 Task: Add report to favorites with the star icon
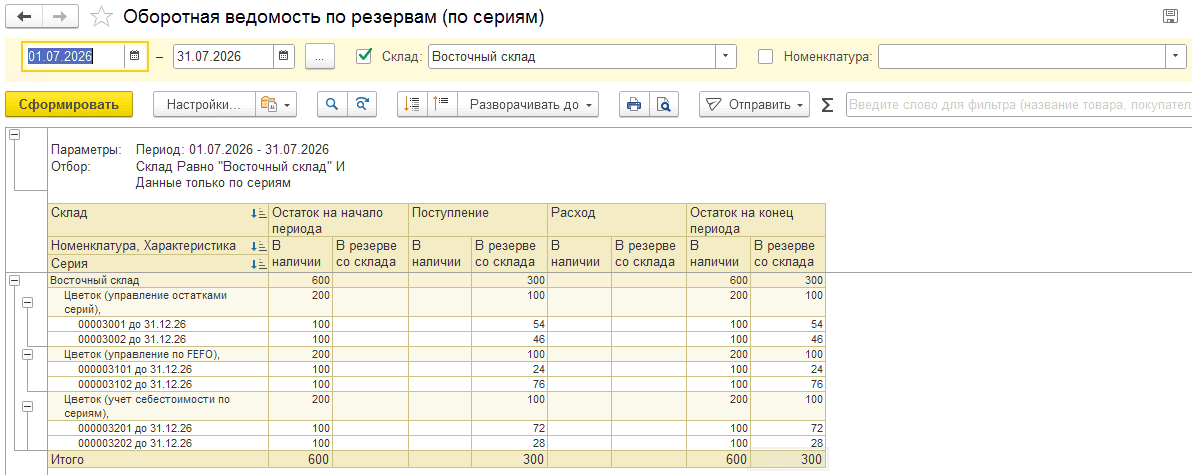click(x=100, y=17)
